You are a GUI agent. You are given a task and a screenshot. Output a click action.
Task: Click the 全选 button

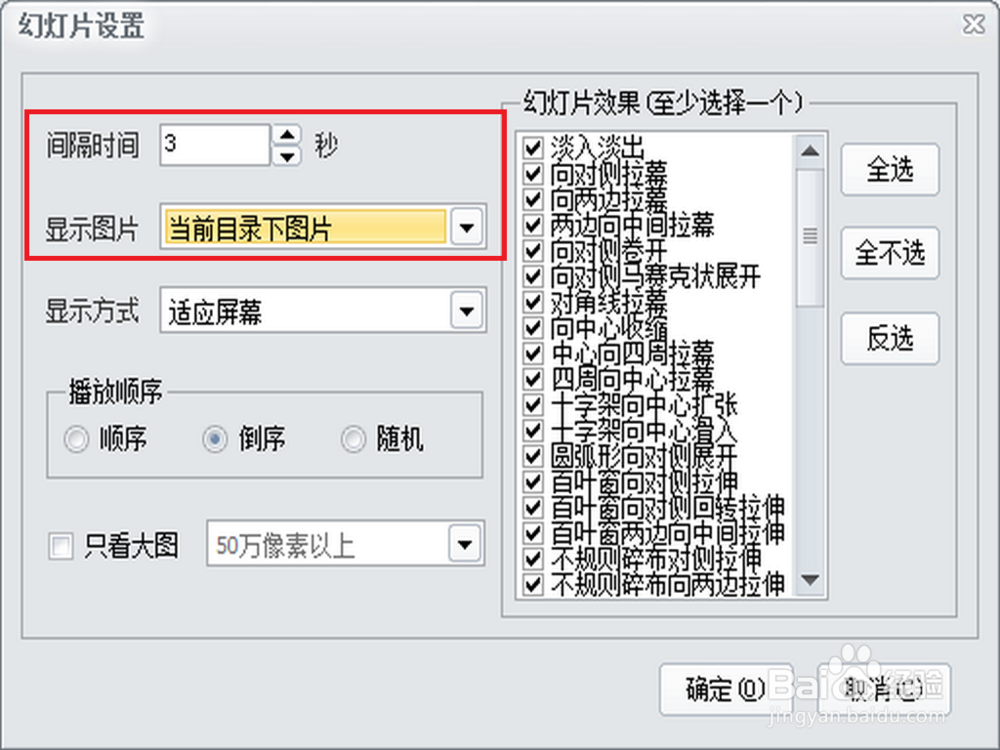click(889, 170)
